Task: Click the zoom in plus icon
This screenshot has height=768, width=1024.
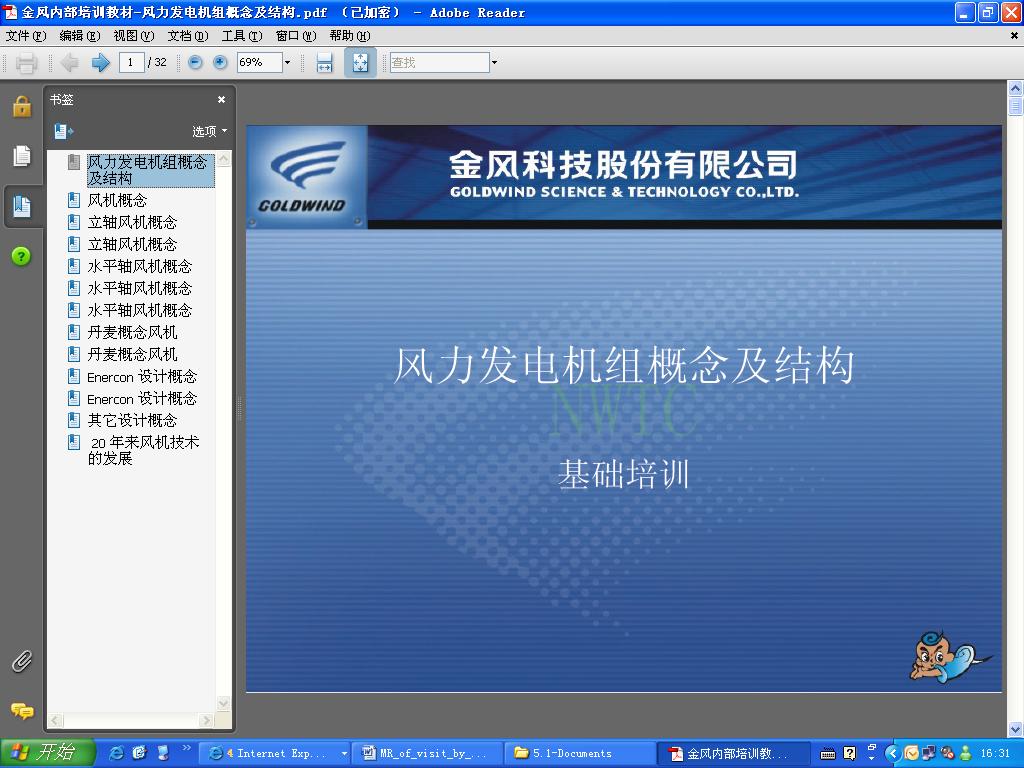Action: coord(218,62)
